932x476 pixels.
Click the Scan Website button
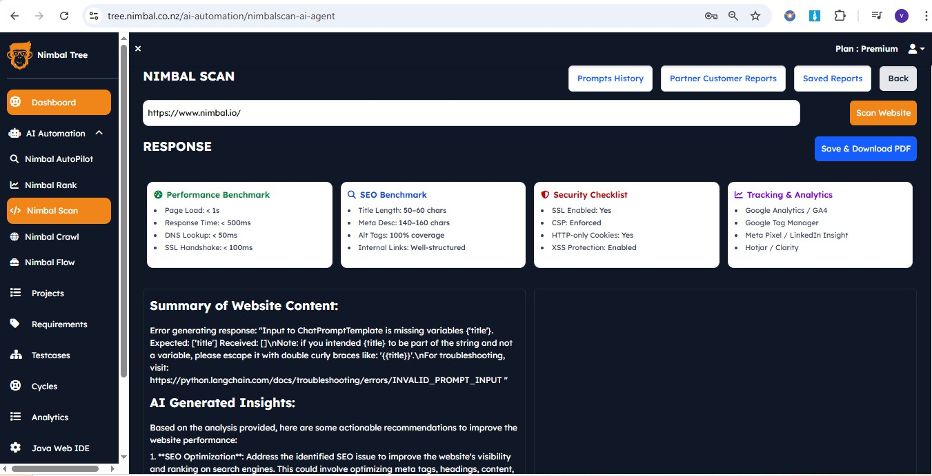pyautogui.click(x=882, y=113)
